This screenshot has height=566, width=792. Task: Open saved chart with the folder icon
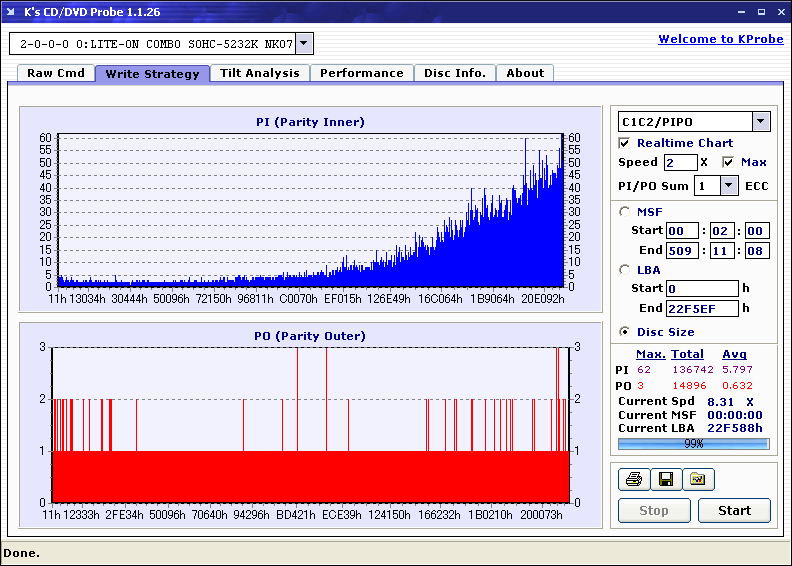coord(698,480)
